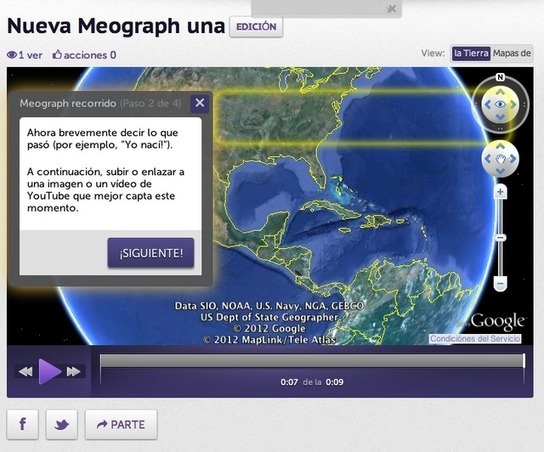Pan map down with hand joystick
Image resolution: width=544 pixels, height=452 pixels.
tap(500, 171)
